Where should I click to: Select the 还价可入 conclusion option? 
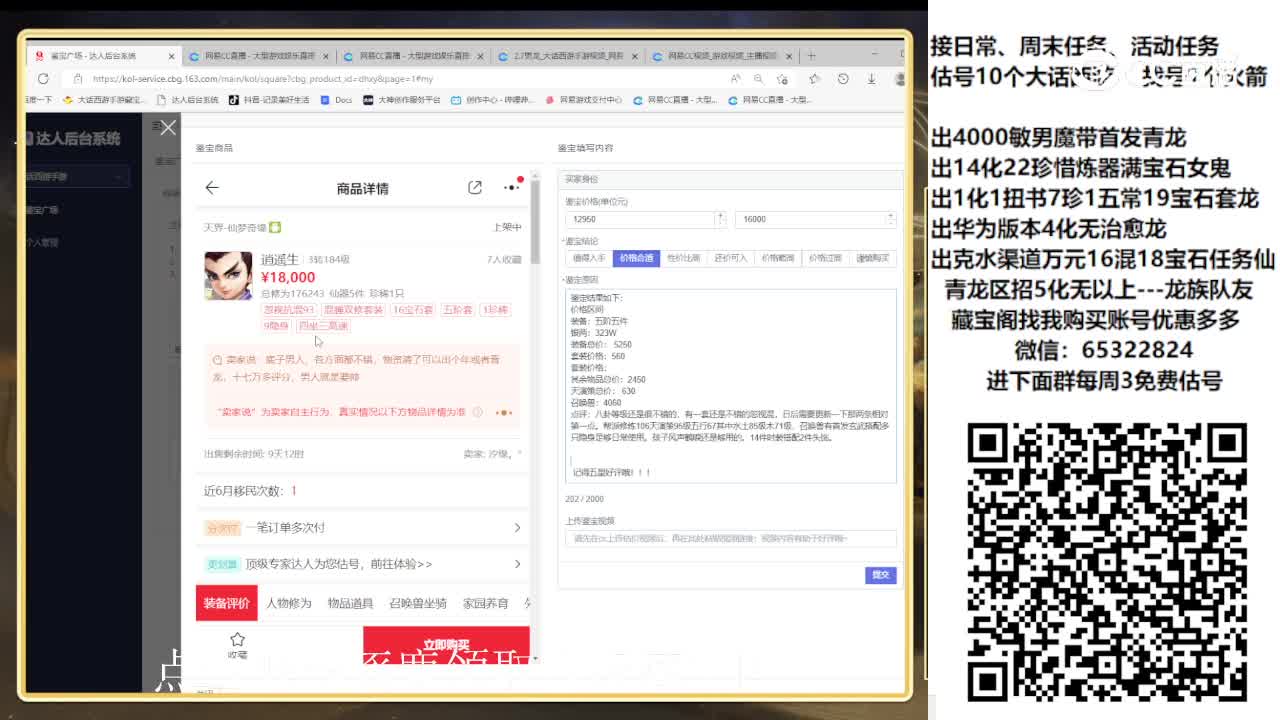click(x=730, y=258)
